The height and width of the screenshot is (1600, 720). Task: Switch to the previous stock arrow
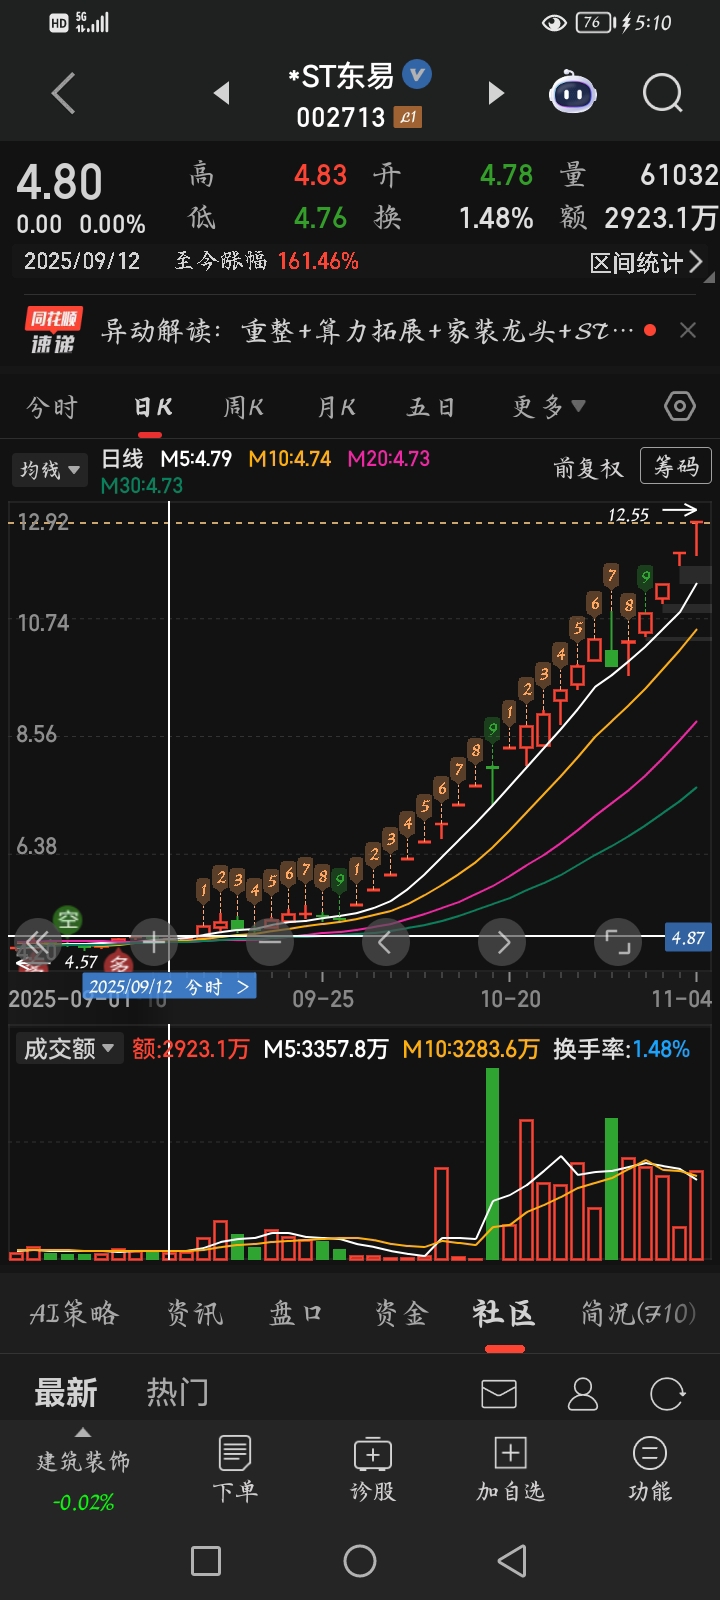point(222,93)
